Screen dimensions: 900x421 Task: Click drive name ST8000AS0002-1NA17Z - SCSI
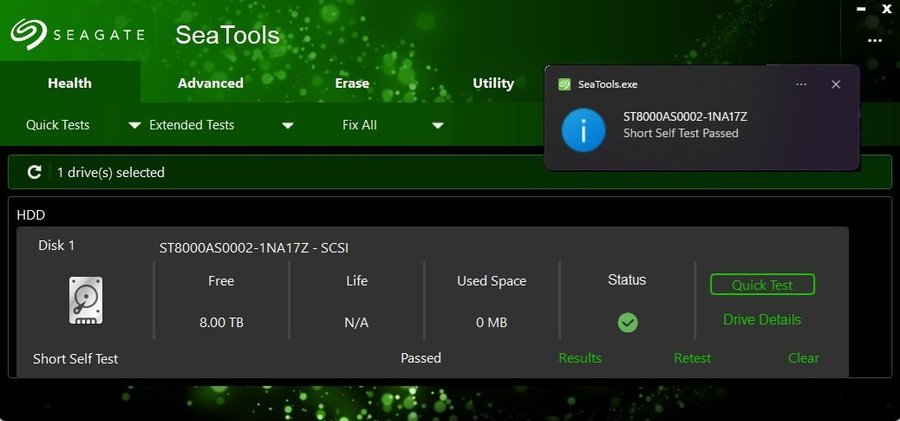[x=254, y=248]
